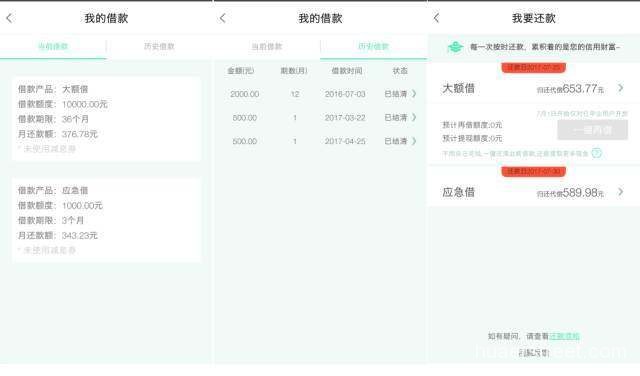Select the highlighted 历史借款 tab on the second screen
The height and width of the screenshot is (376, 640).
[373, 47]
